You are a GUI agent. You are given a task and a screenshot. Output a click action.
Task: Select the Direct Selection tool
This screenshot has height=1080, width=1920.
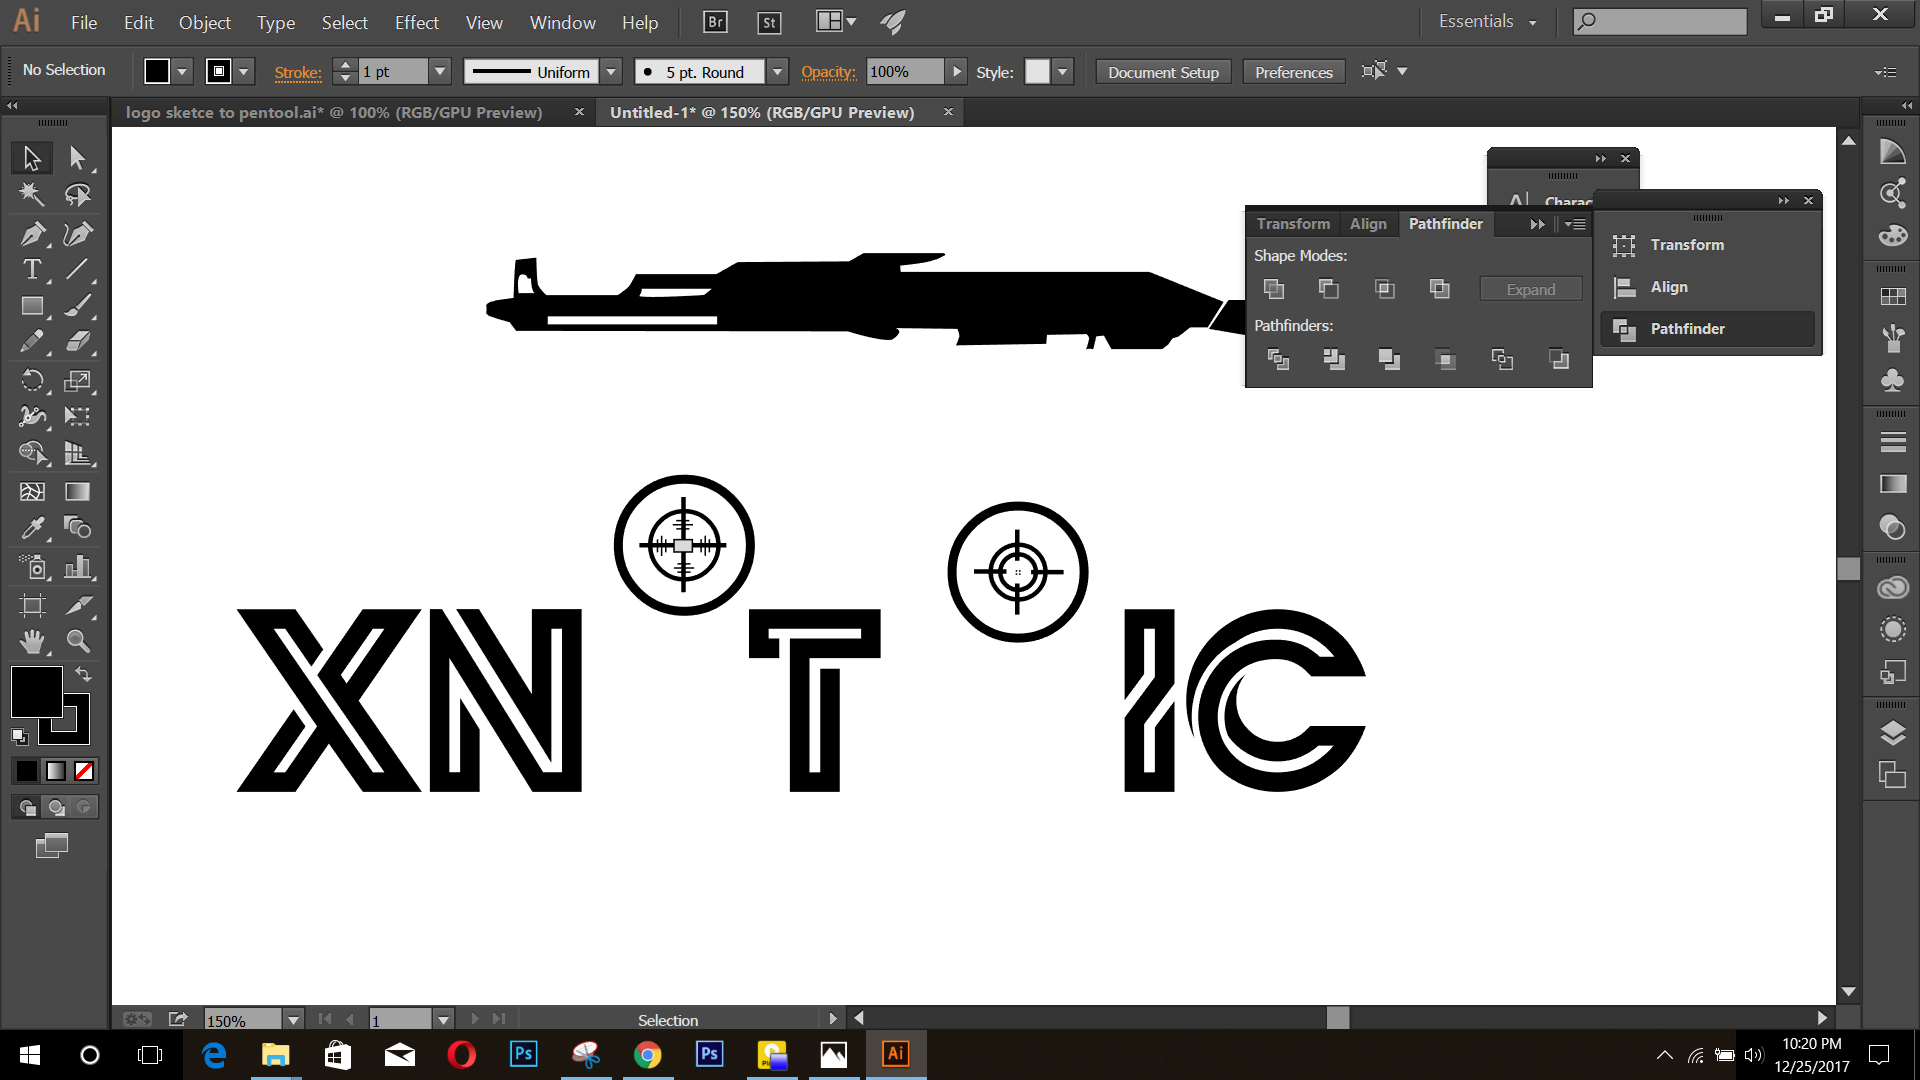pos(77,158)
